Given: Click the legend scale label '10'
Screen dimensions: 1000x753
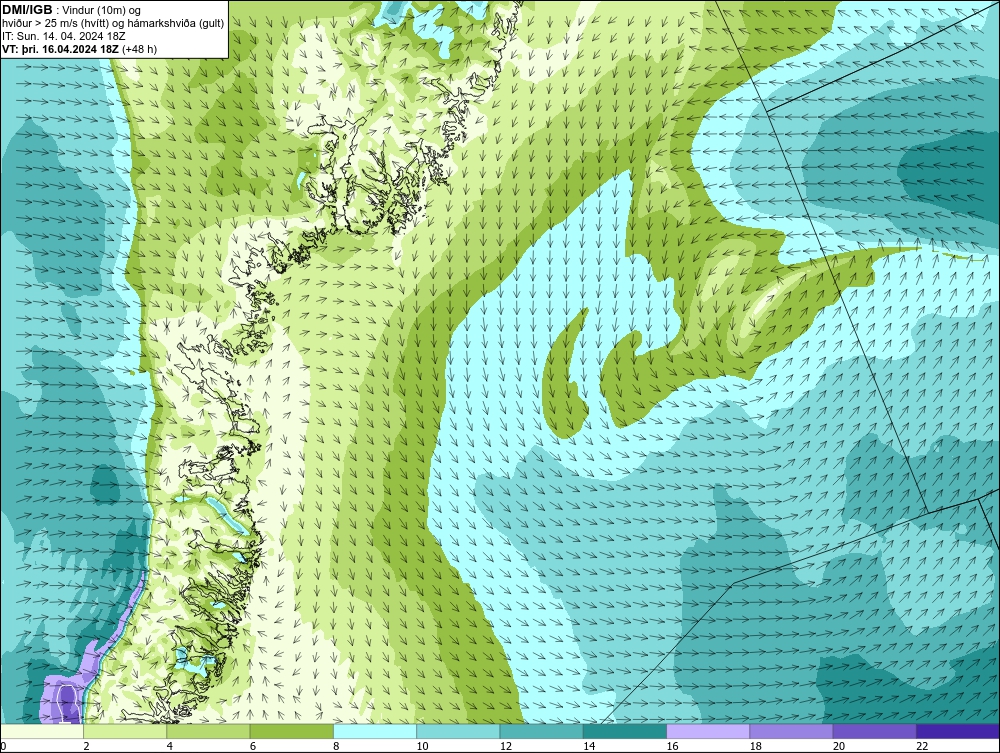Looking at the screenshot, I should [422, 746].
